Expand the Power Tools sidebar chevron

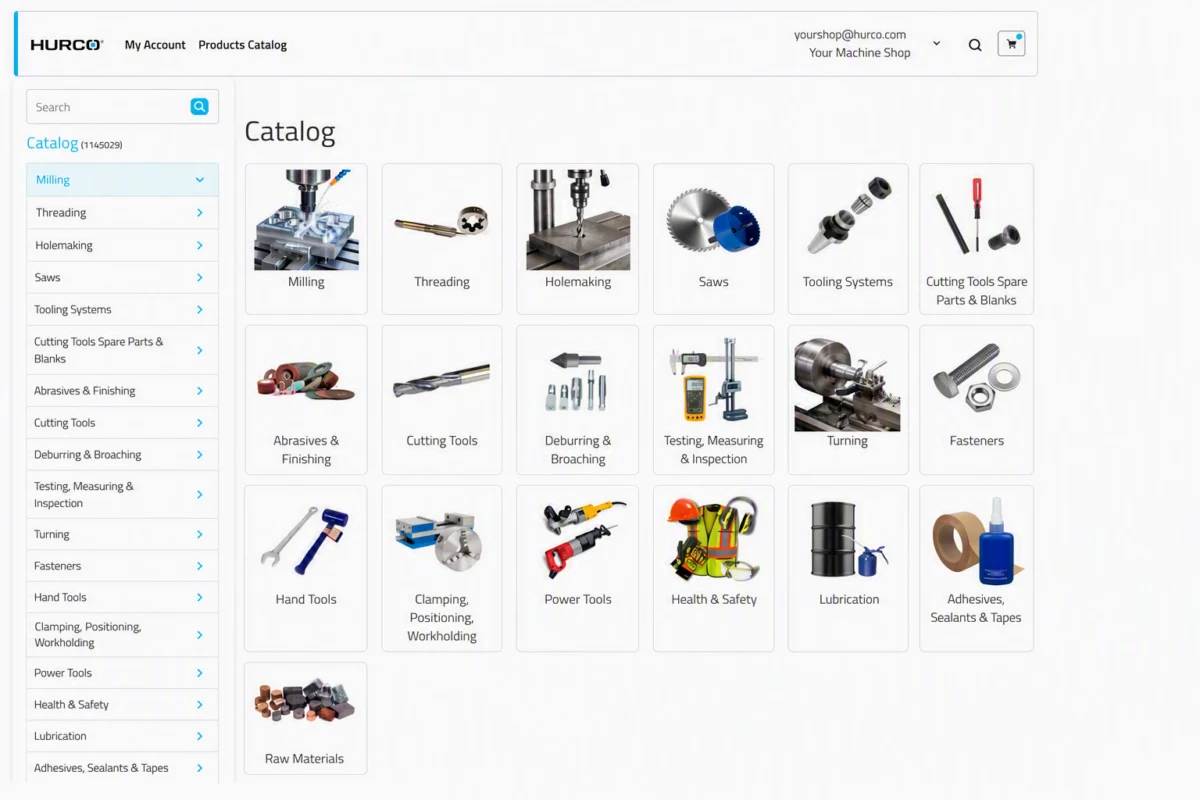coord(200,673)
